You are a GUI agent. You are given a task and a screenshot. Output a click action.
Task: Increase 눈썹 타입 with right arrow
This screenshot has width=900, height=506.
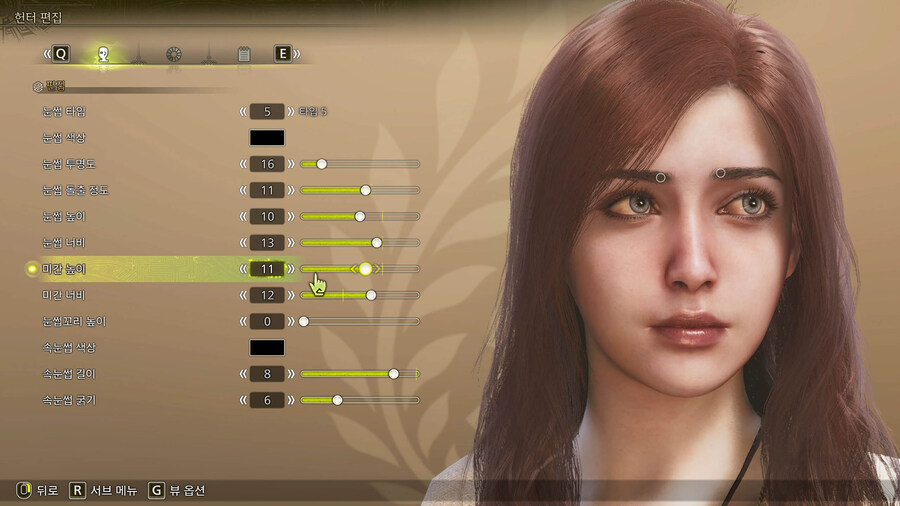click(x=292, y=111)
